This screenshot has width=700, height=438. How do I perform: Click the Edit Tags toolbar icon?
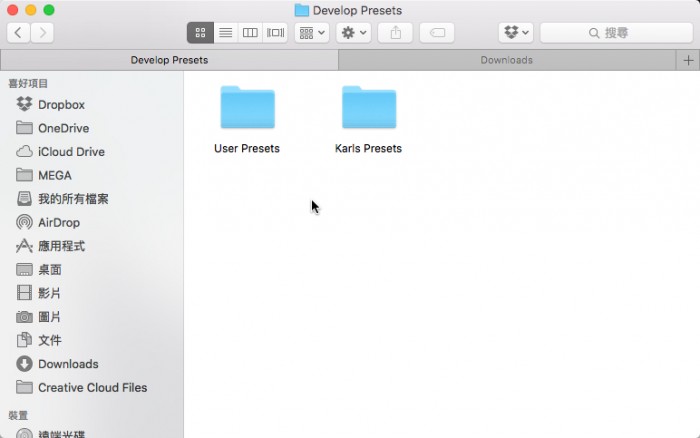[437, 33]
